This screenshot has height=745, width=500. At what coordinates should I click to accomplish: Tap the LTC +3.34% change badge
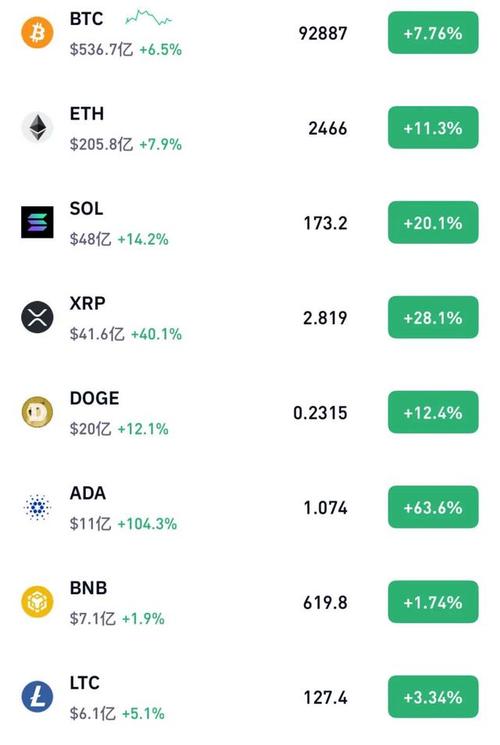pos(433,697)
